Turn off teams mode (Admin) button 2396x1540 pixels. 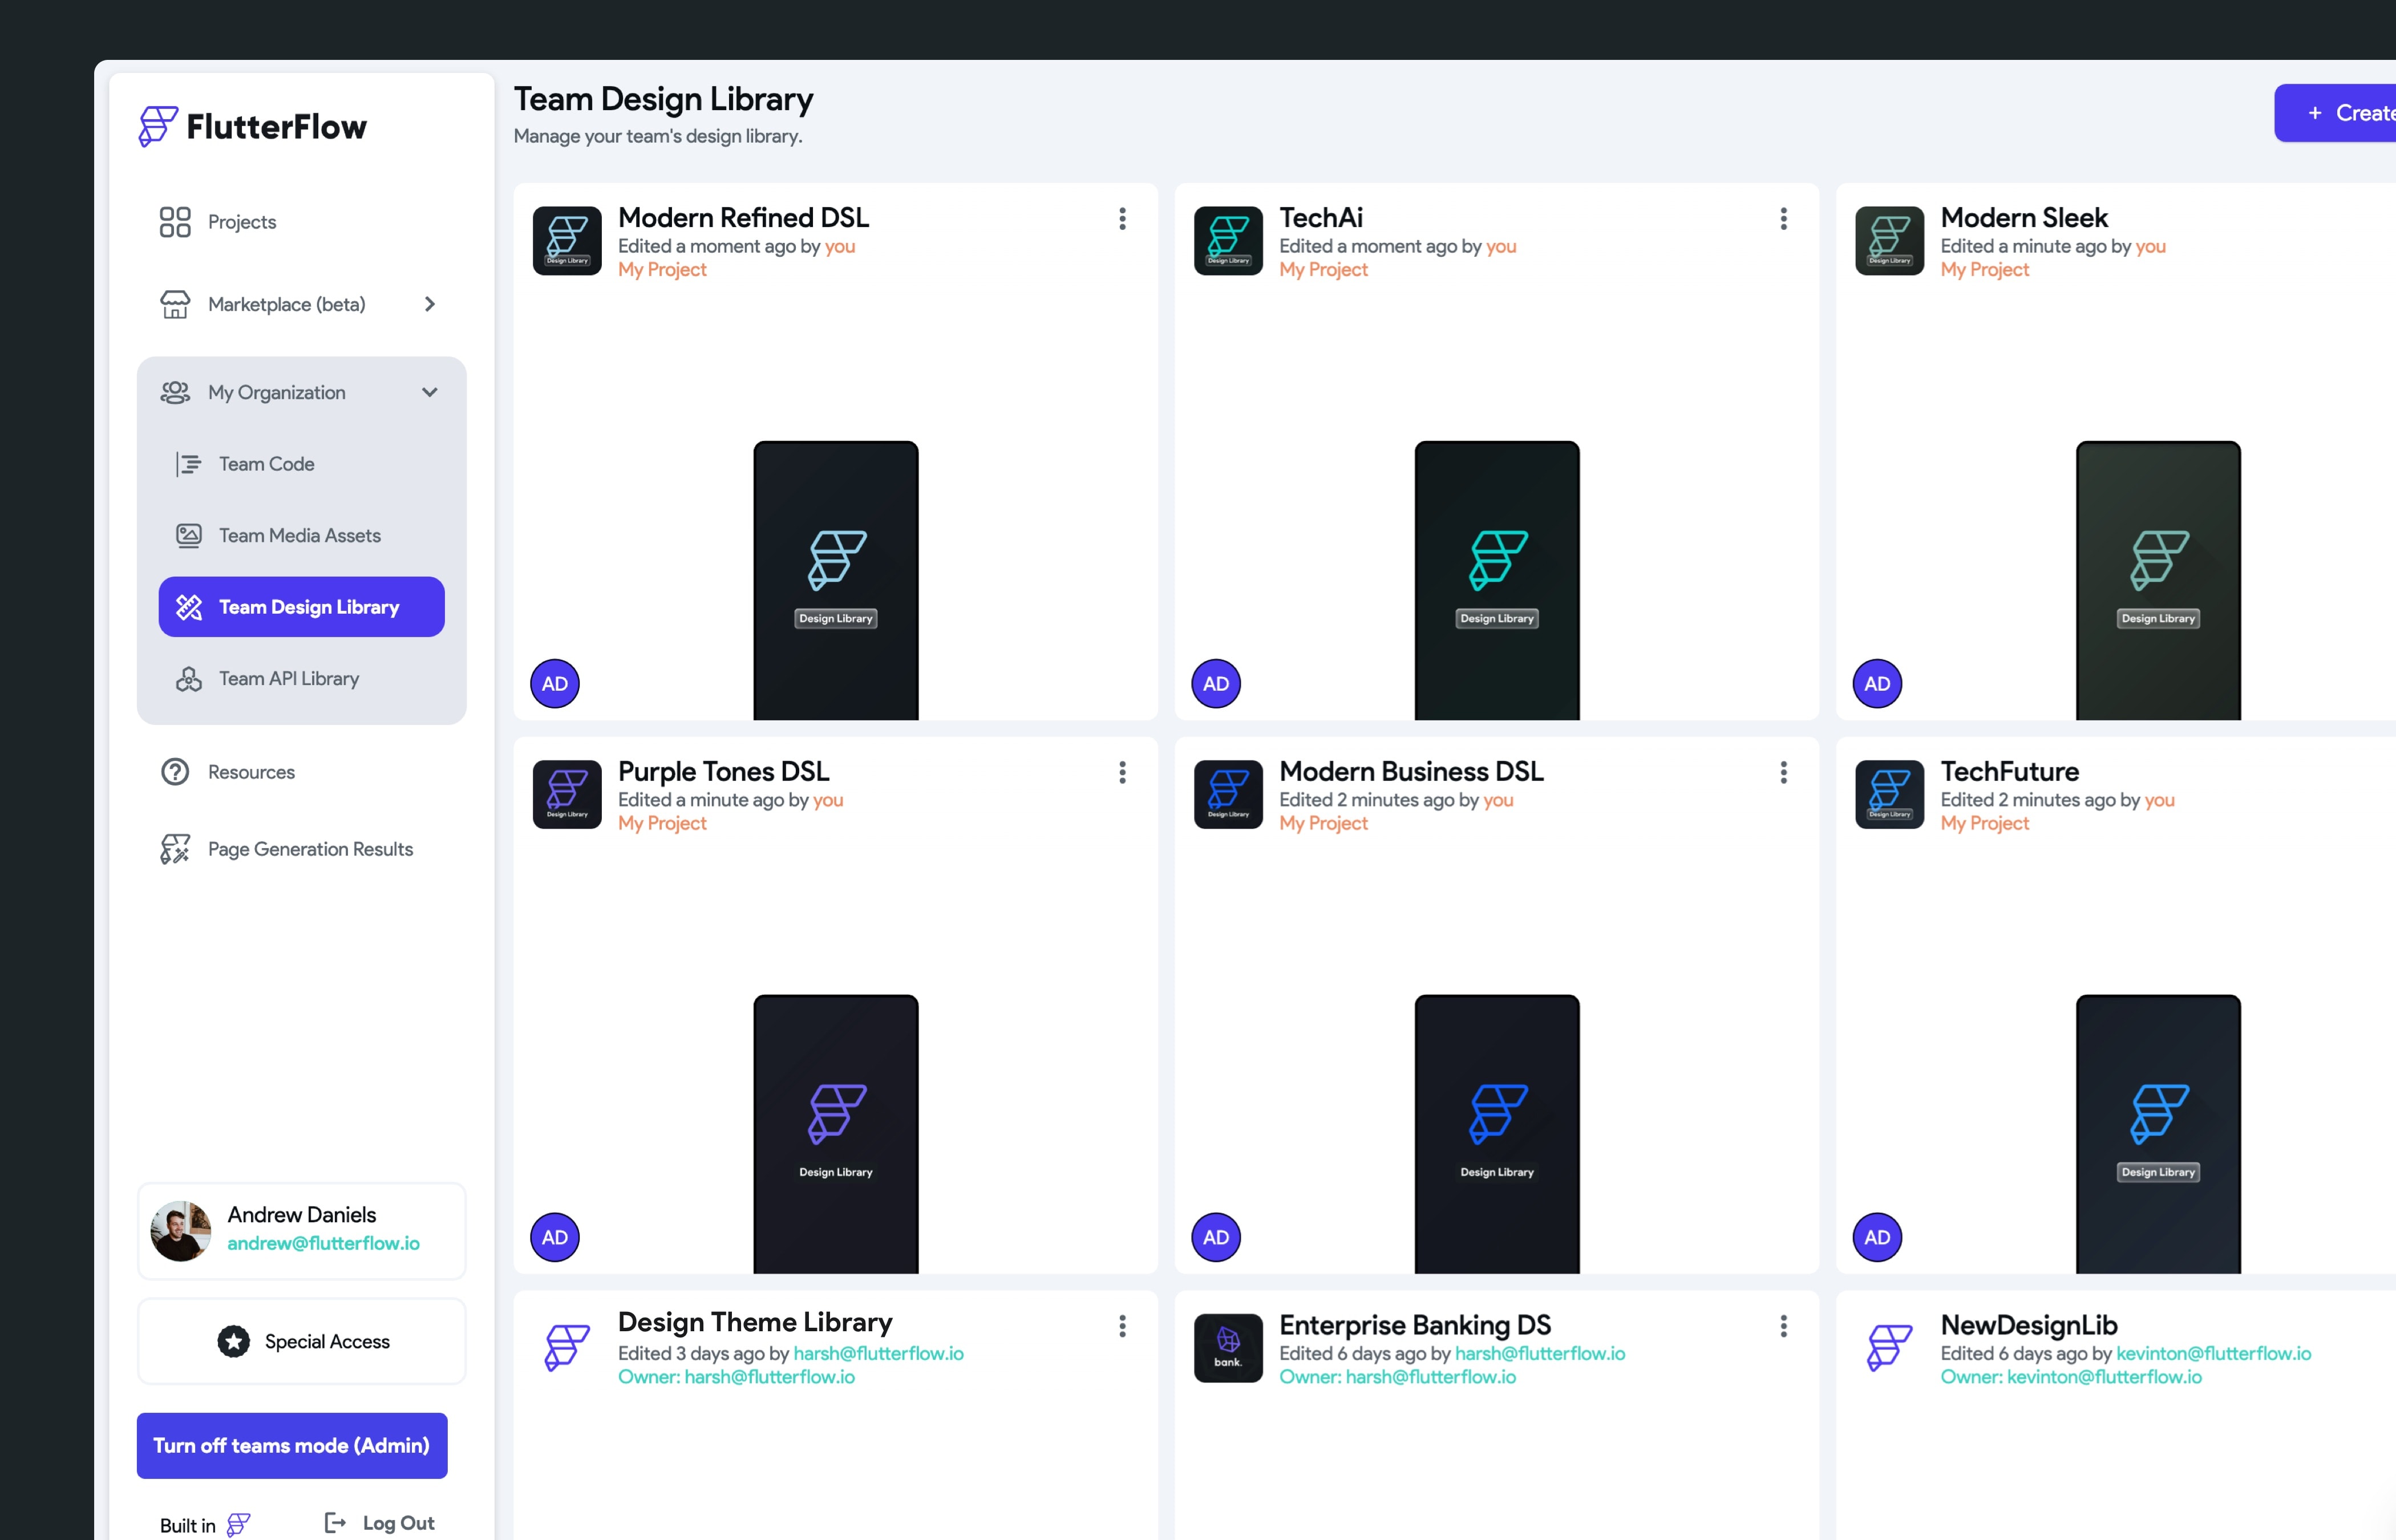(x=292, y=1445)
